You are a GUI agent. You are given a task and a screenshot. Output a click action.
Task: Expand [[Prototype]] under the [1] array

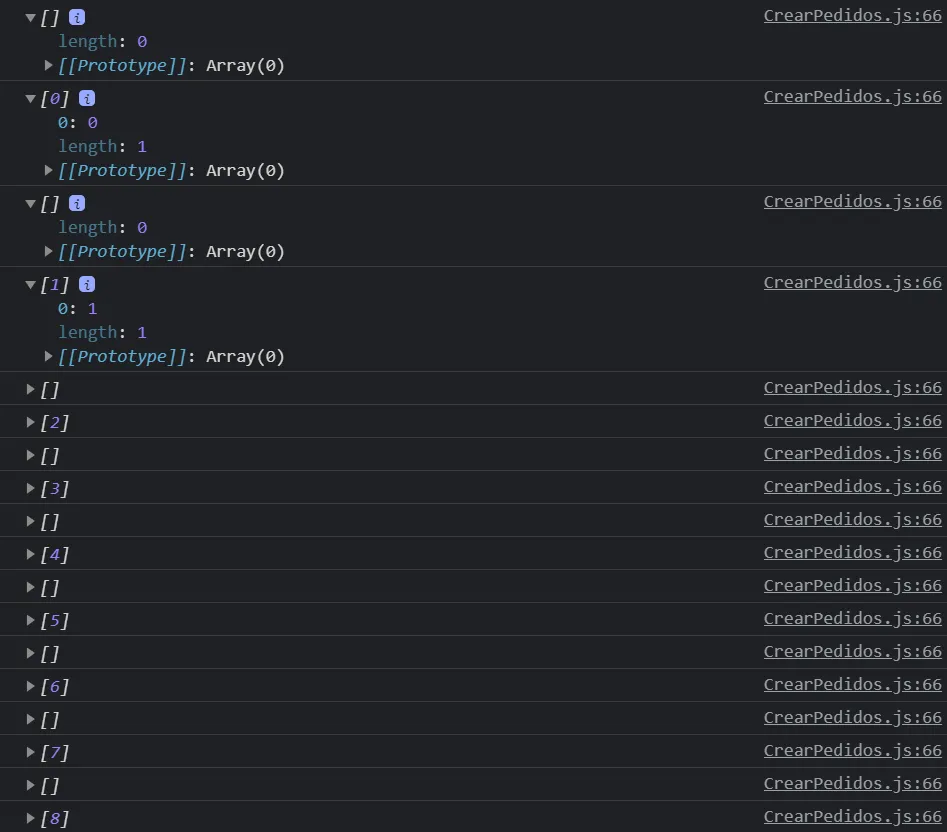click(49, 356)
